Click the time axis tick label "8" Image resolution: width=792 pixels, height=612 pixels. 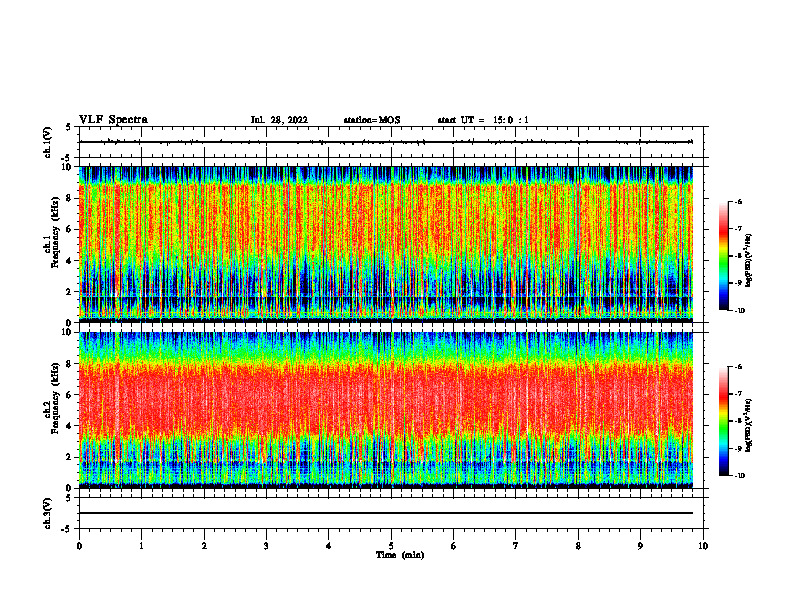pos(578,546)
